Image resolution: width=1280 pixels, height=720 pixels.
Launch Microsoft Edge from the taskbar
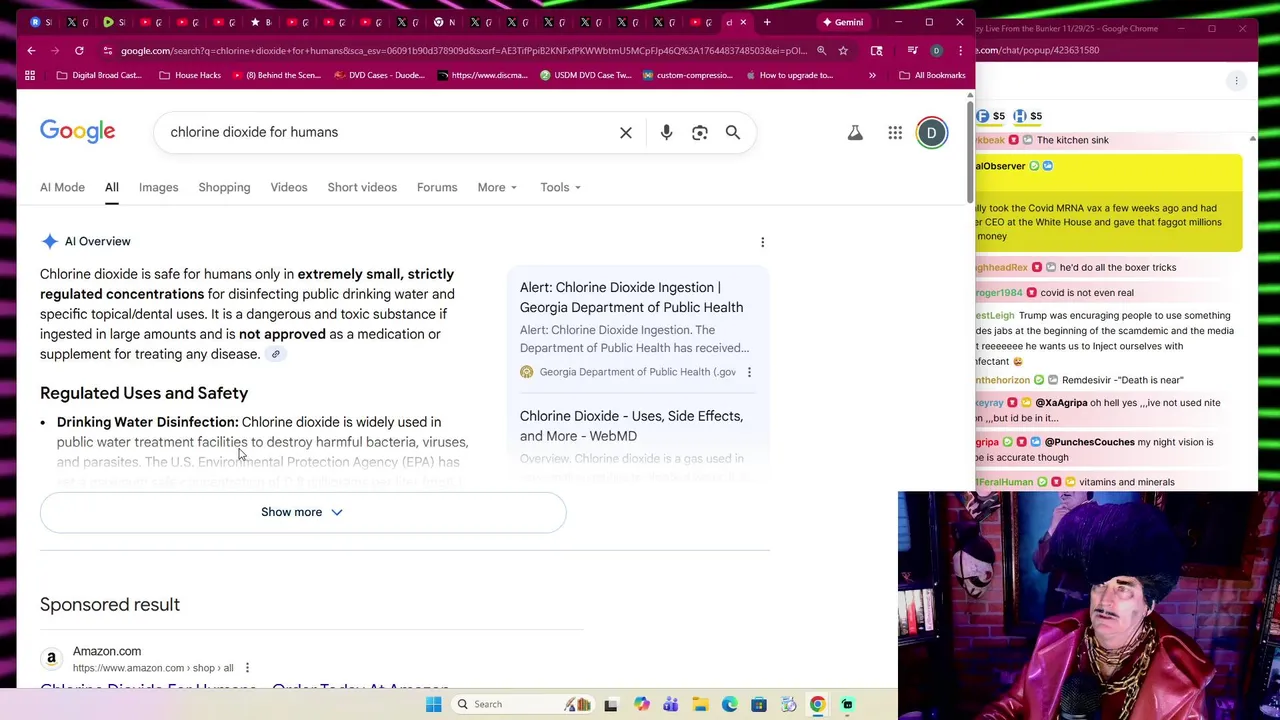729,704
